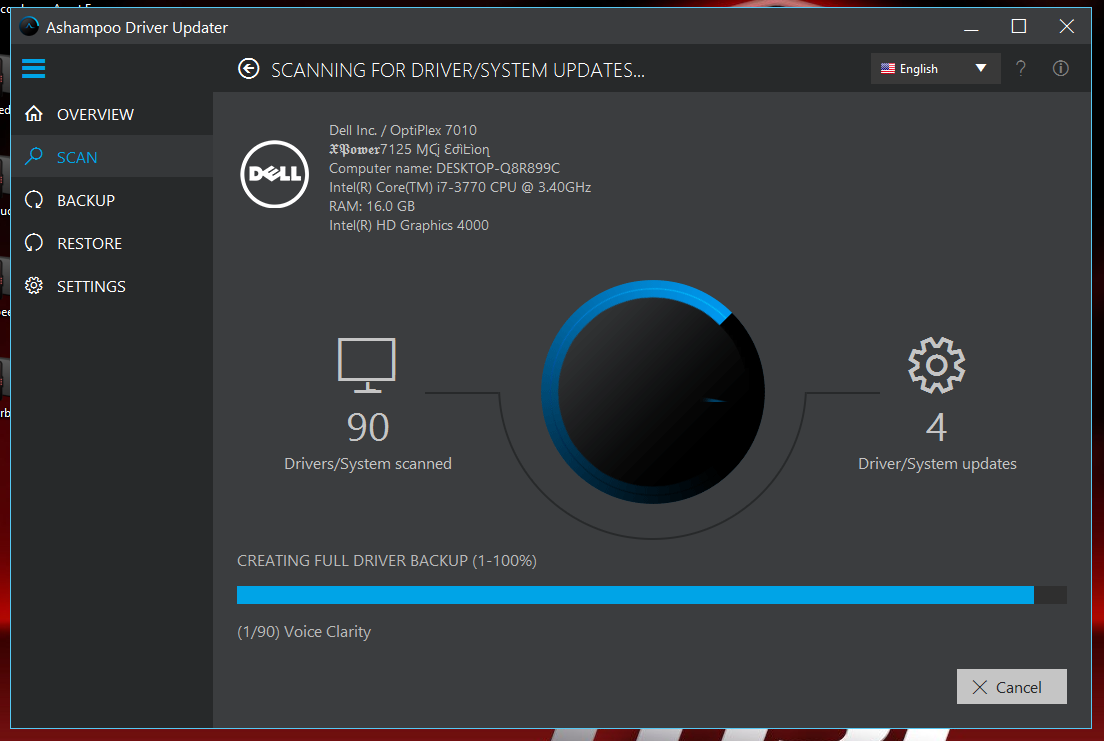Expand the English language dropdown
1104x741 pixels.
(935, 68)
